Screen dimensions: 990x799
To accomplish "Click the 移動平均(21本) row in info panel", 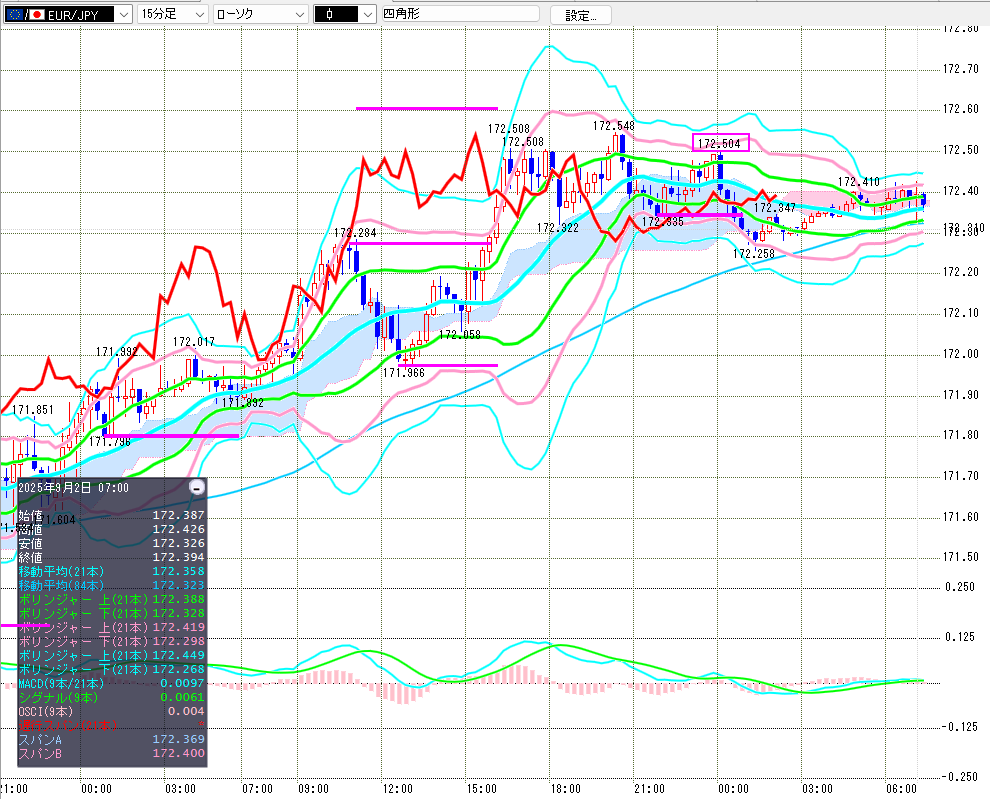I will tap(111, 571).
